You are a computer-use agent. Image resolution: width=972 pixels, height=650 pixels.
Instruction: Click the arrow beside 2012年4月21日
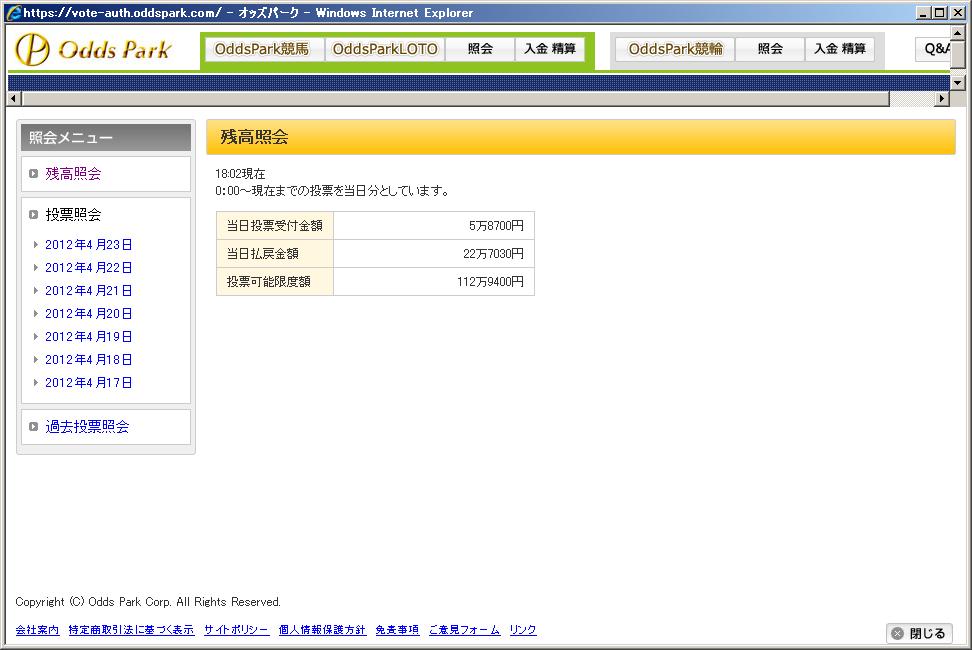pos(35,291)
